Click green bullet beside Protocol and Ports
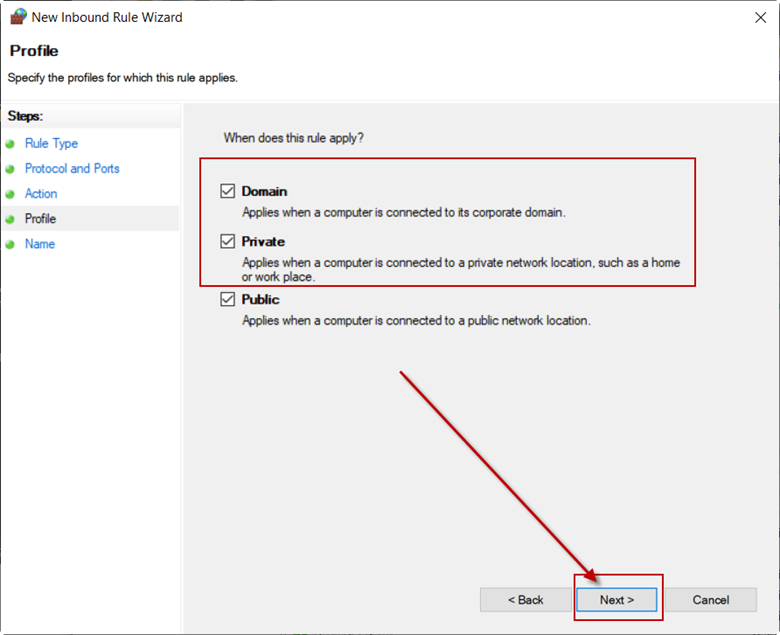 [10, 169]
